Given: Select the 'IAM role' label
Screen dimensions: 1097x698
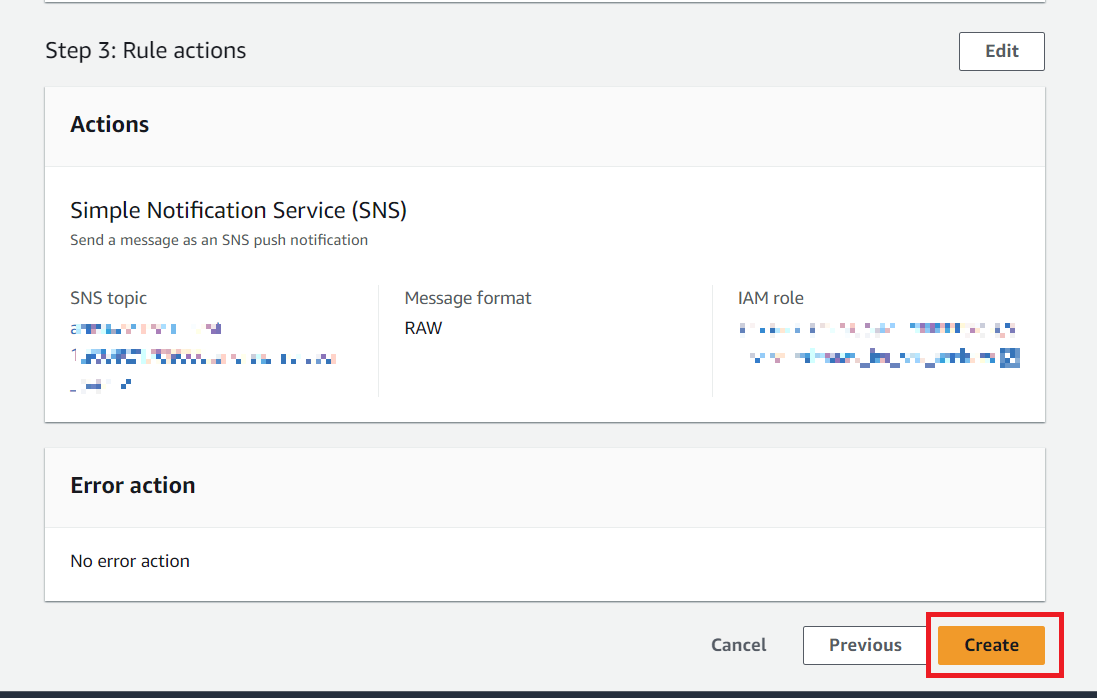Looking at the screenshot, I should click(770, 298).
